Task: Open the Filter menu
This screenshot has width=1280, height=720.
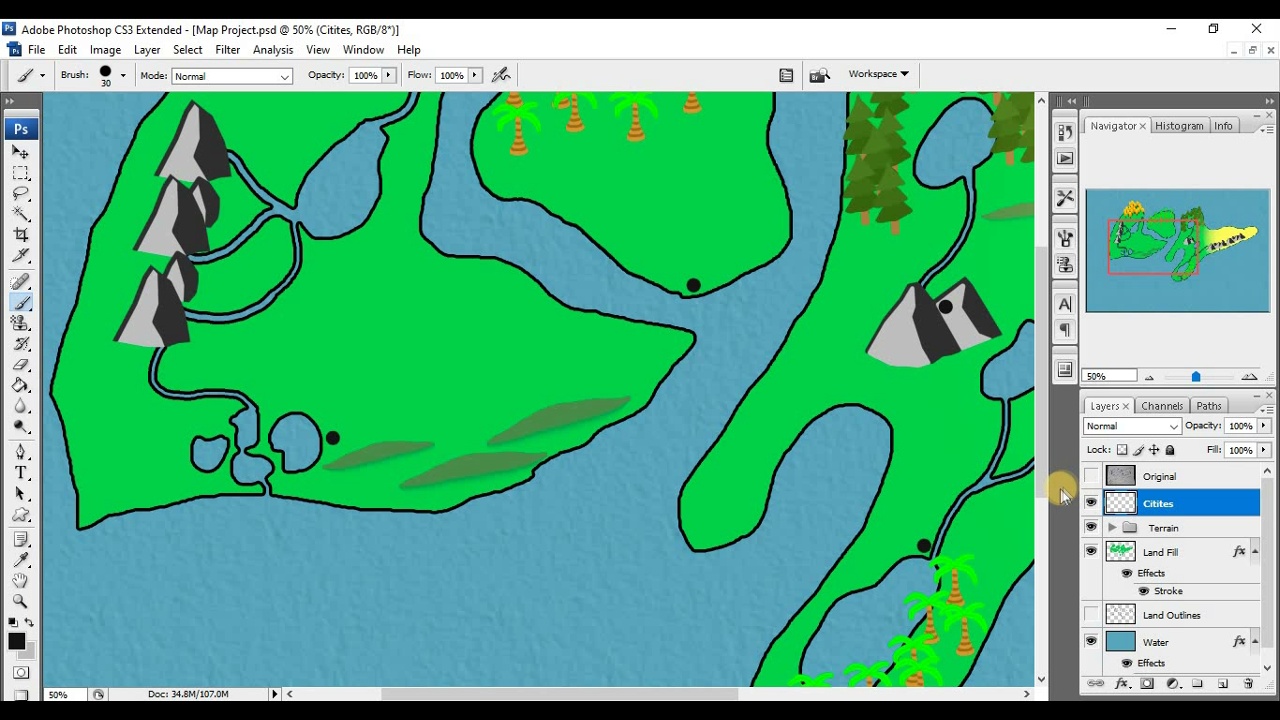Action: (x=227, y=50)
